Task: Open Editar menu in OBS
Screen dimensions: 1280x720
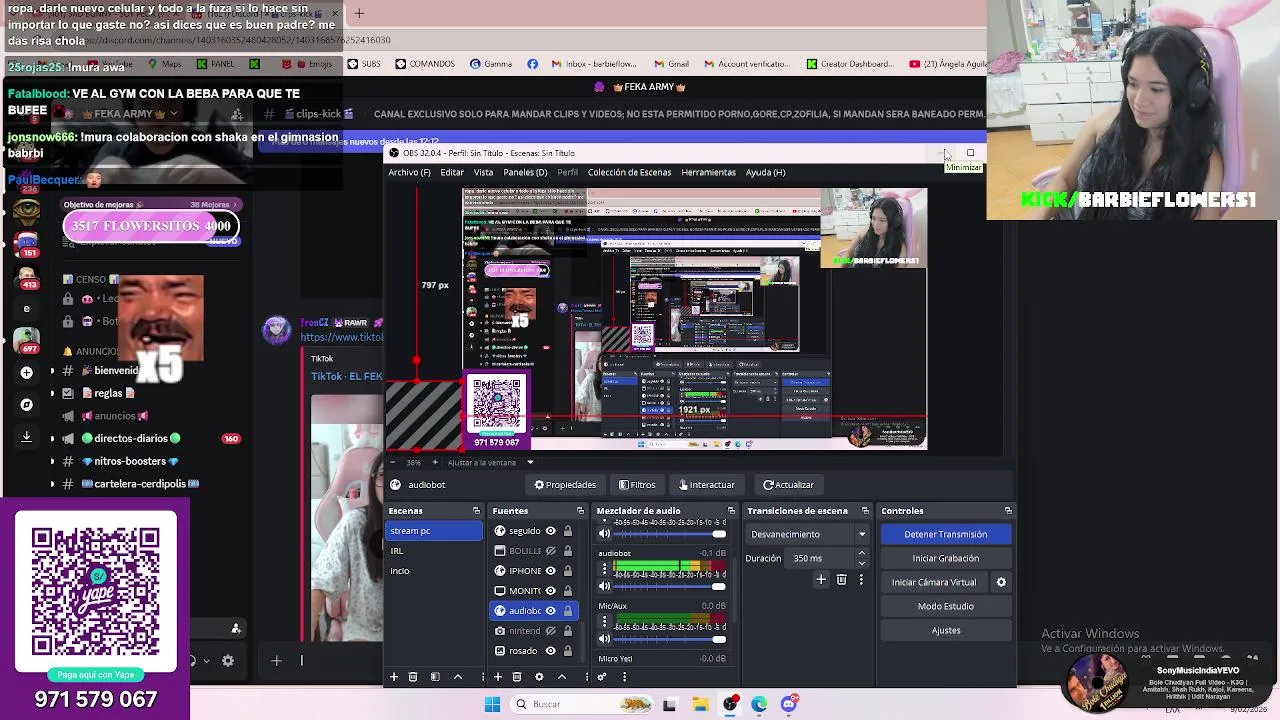Action: tap(452, 172)
